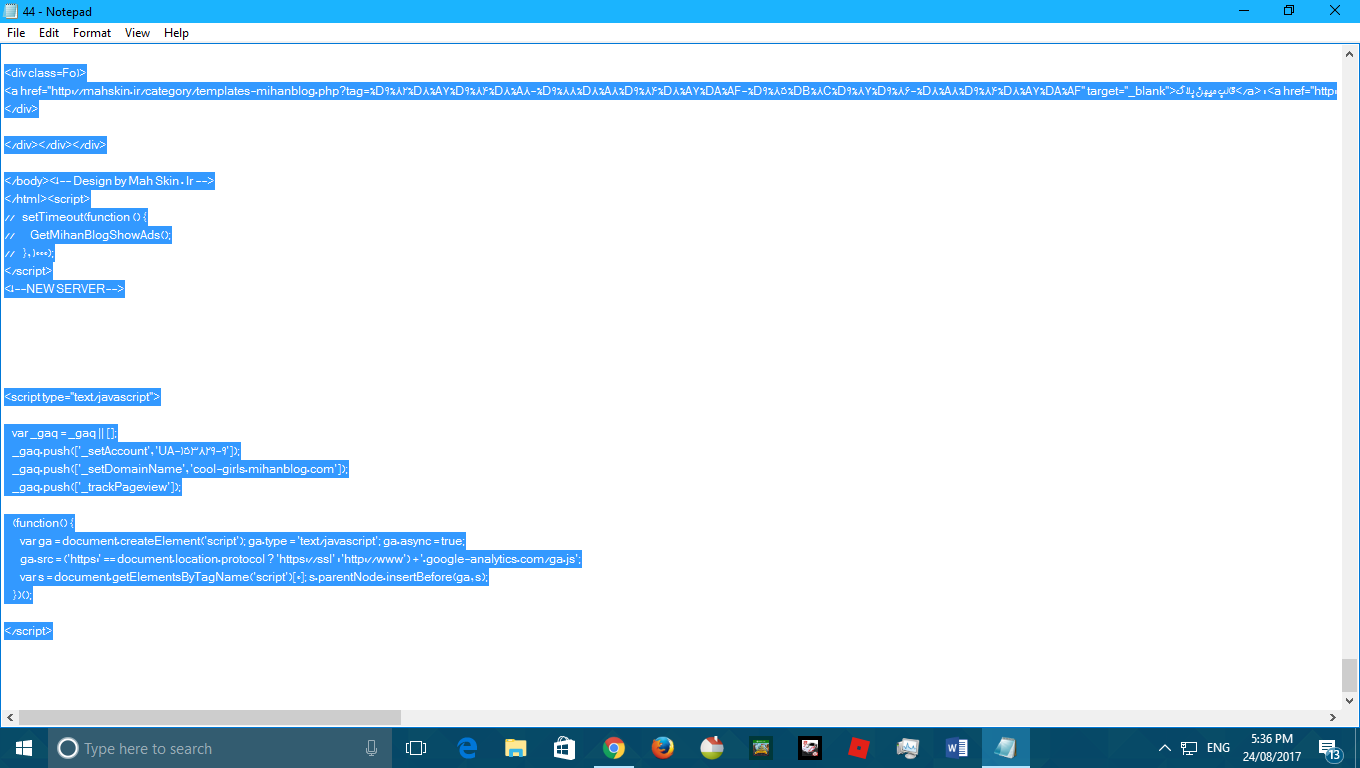
Task: Click the 'Type here to search' box
Action: (220, 748)
